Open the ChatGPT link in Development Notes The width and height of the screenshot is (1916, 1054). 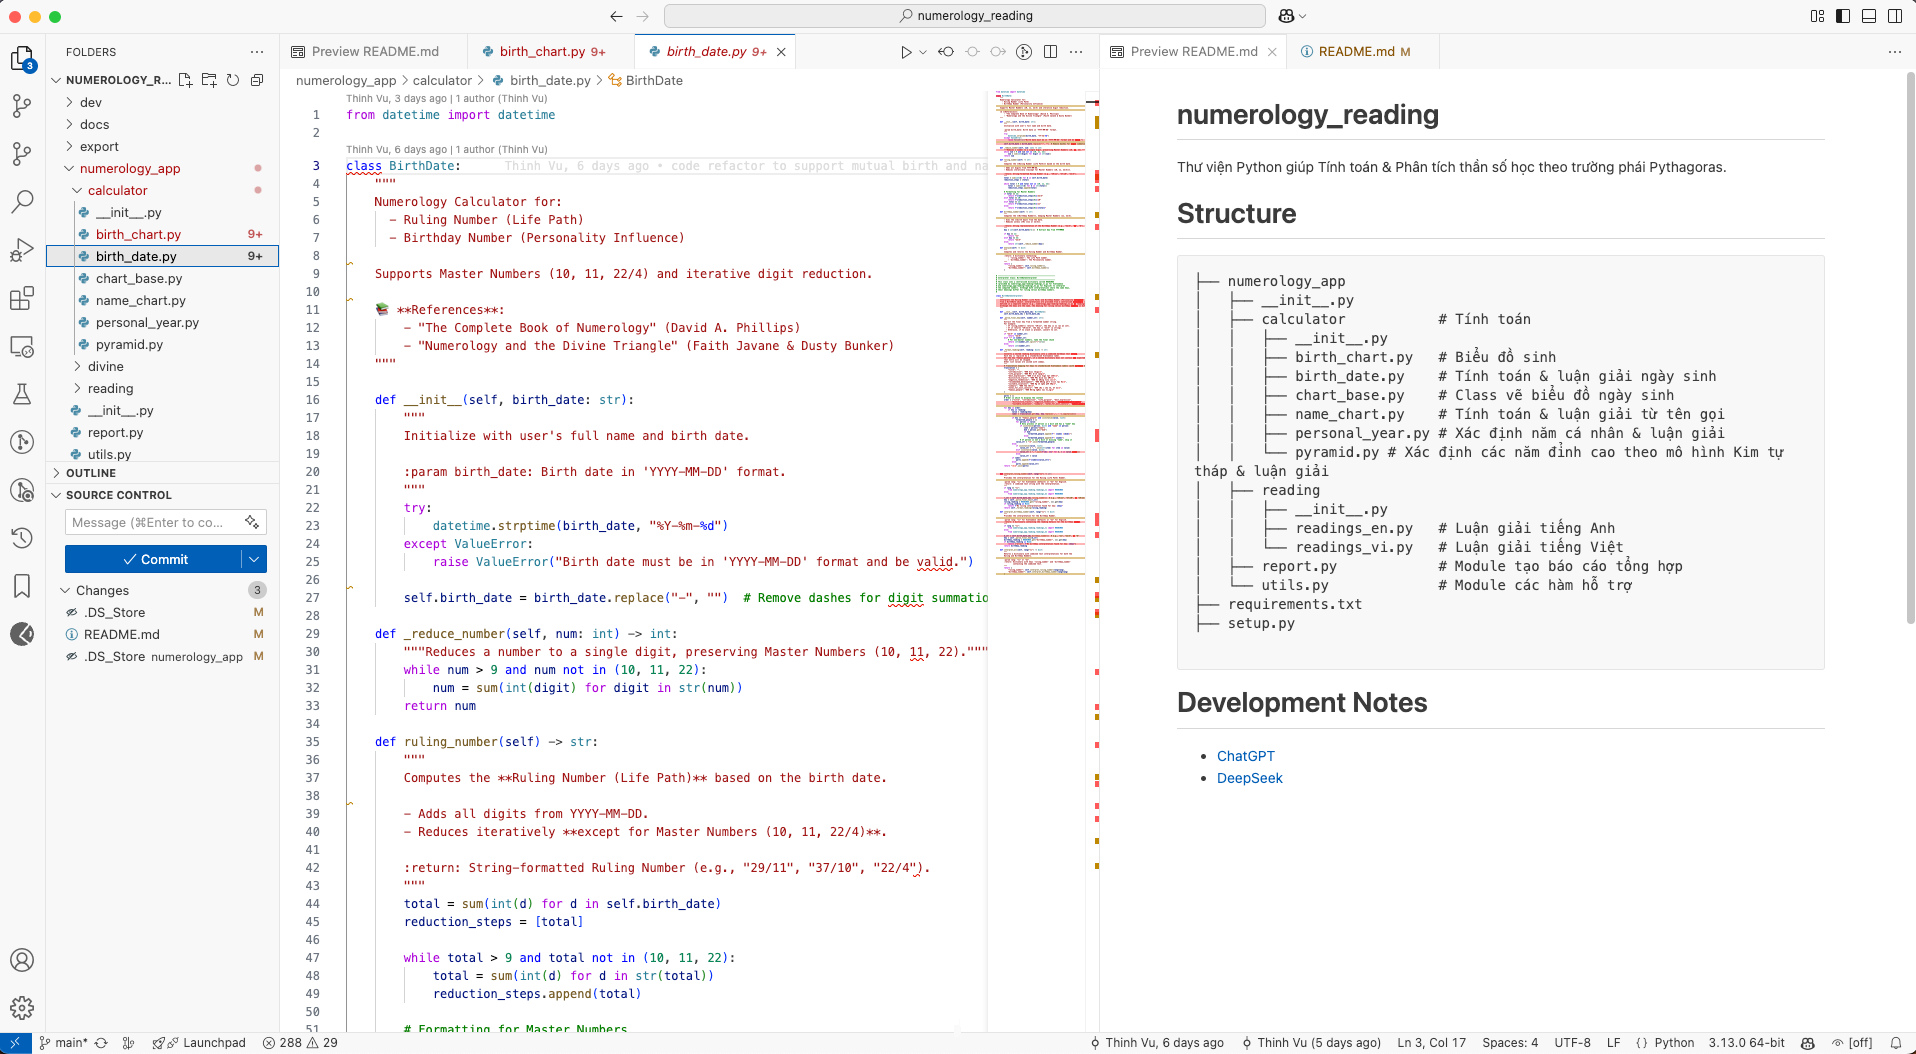tap(1245, 756)
